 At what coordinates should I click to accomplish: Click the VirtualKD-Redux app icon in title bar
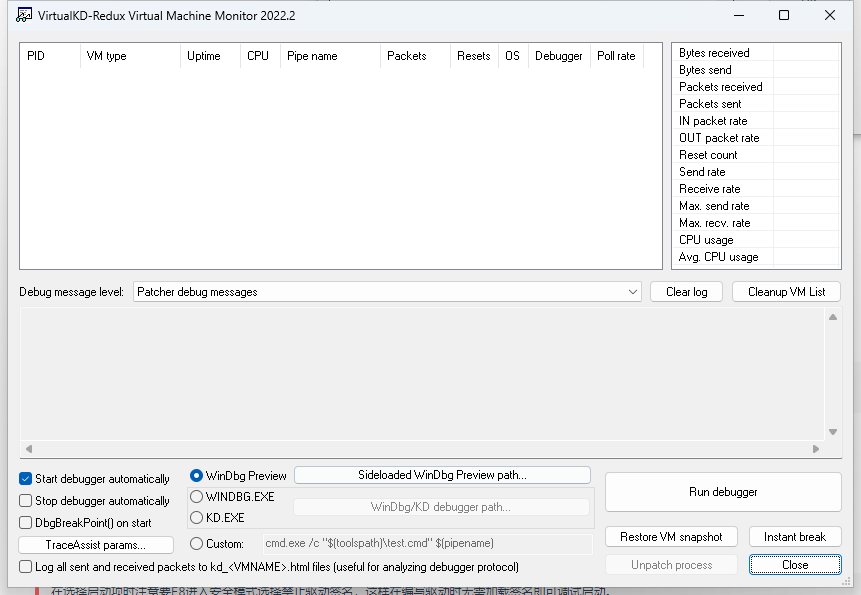[x=24, y=15]
